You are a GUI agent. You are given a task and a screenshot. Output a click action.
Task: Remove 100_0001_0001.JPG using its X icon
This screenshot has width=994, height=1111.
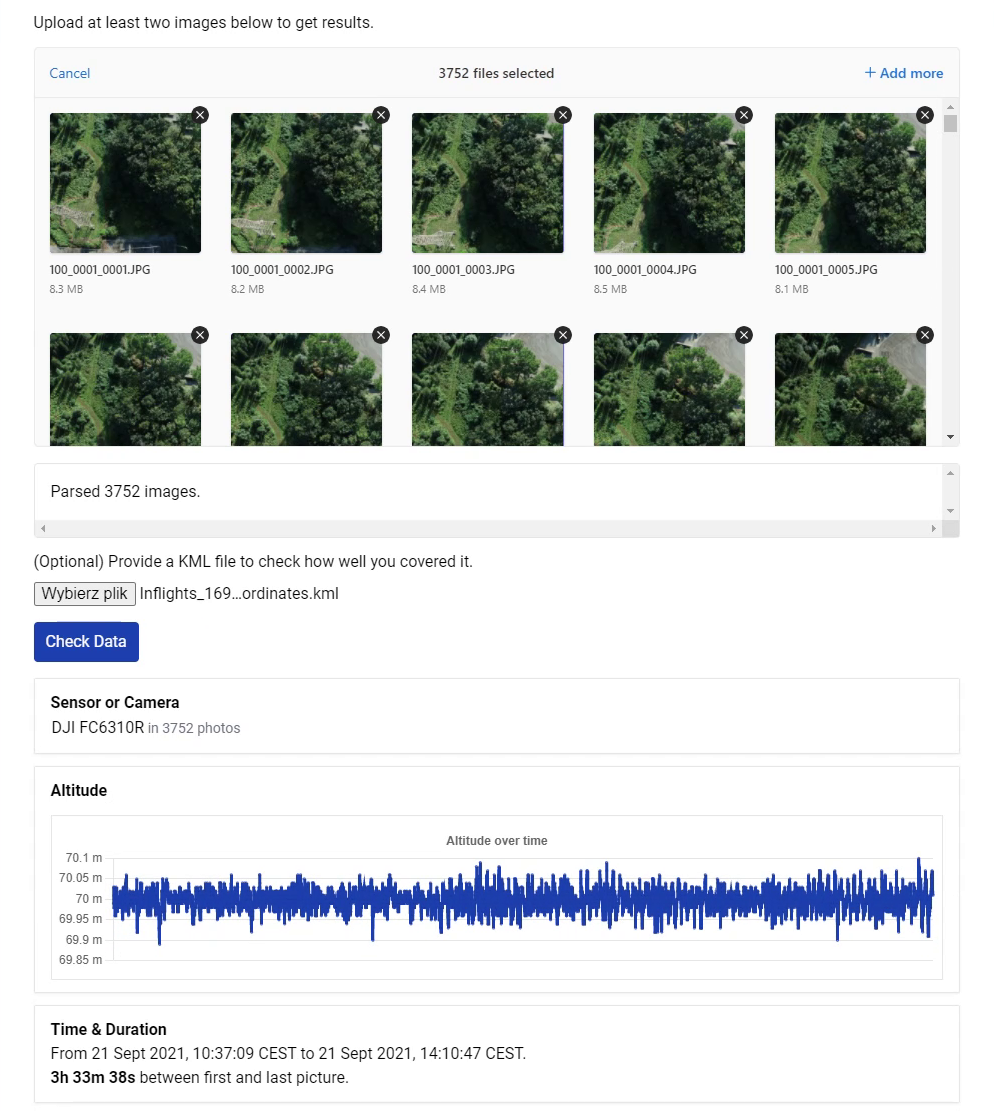(200, 115)
